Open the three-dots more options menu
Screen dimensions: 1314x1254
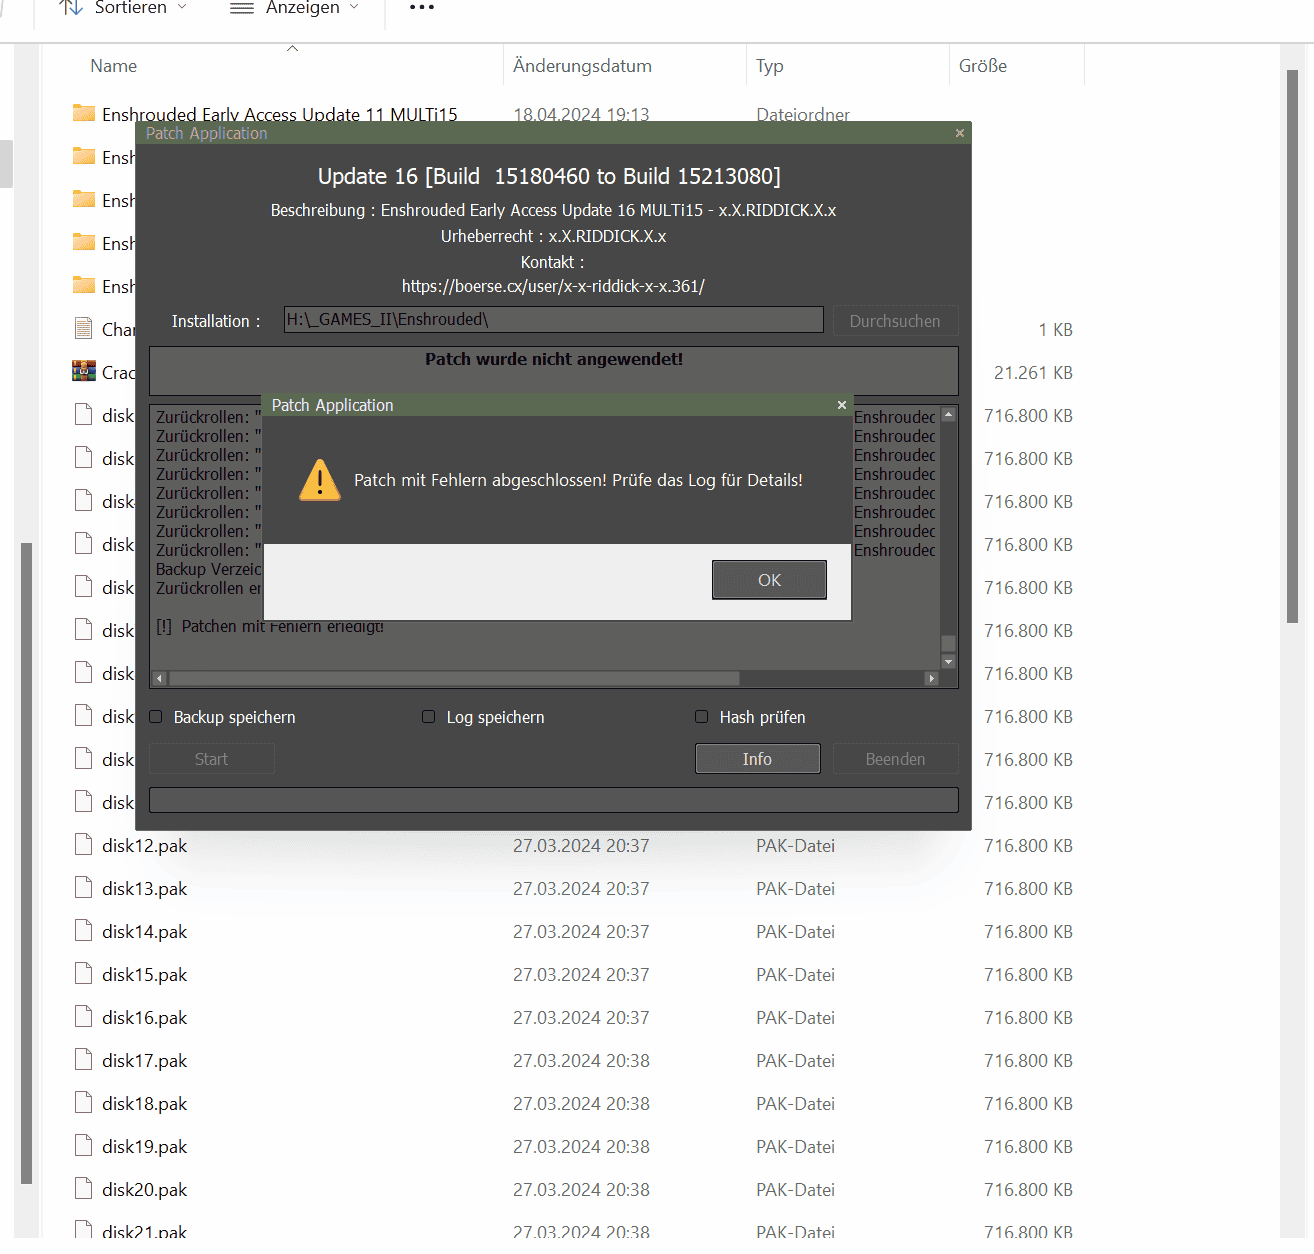pyautogui.click(x=422, y=7)
